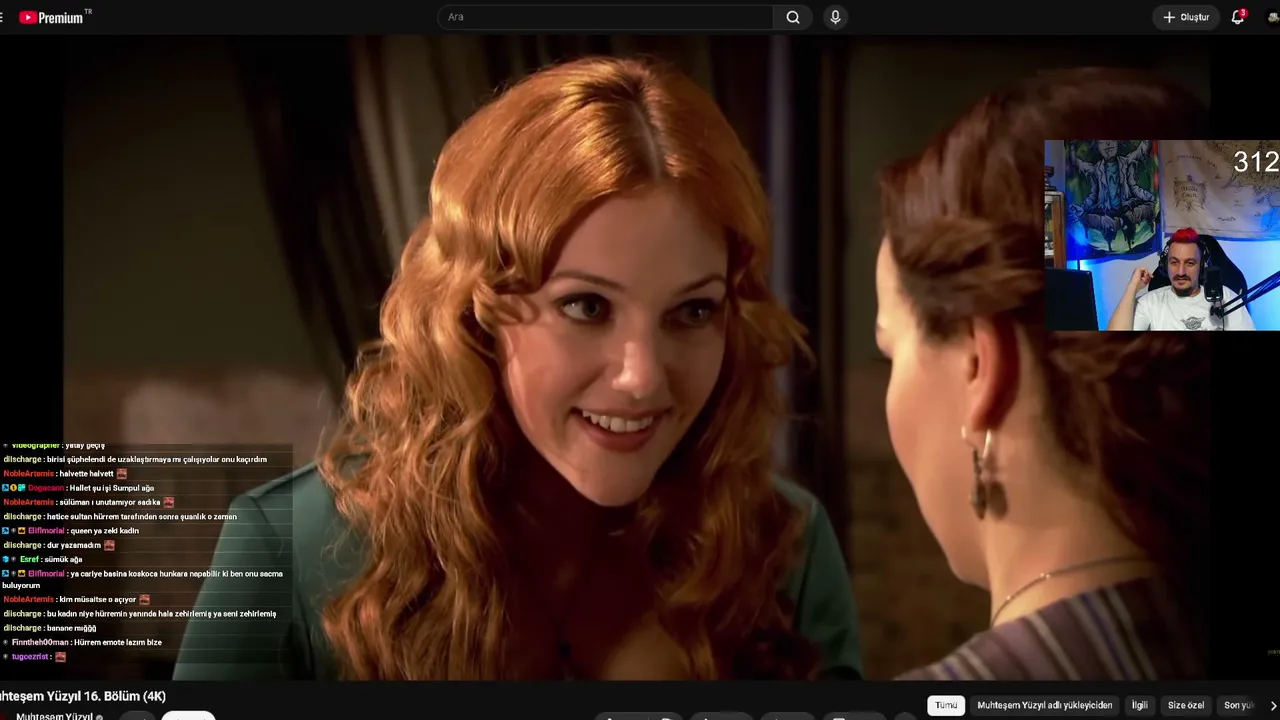1280x720 pixels.
Task: Open the account avatar menu
Action: point(1274,17)
